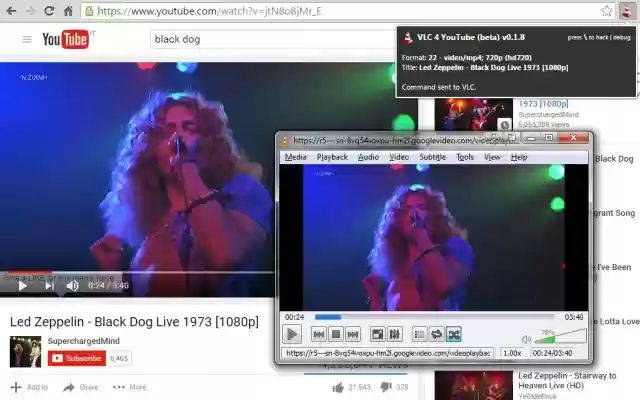
Task: Open the Audio menu in VLC
Action: click(368, 157)
